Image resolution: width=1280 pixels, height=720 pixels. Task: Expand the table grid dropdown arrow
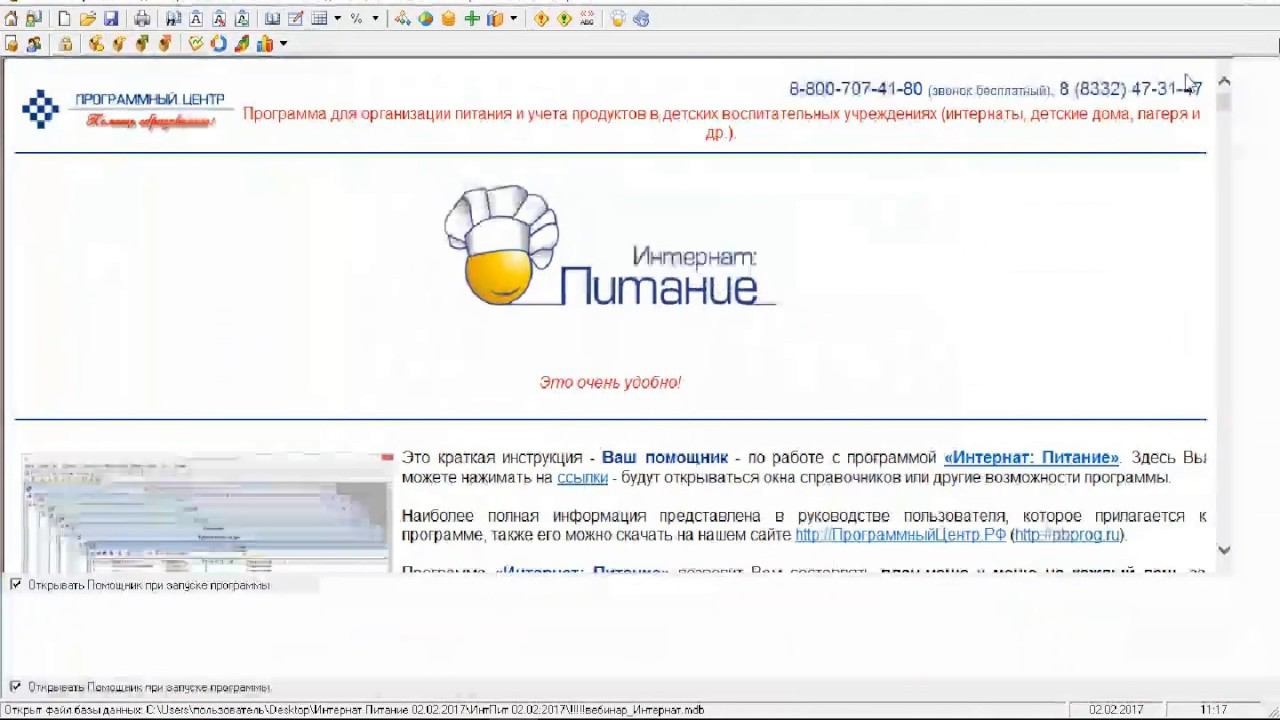coord(337,19)
